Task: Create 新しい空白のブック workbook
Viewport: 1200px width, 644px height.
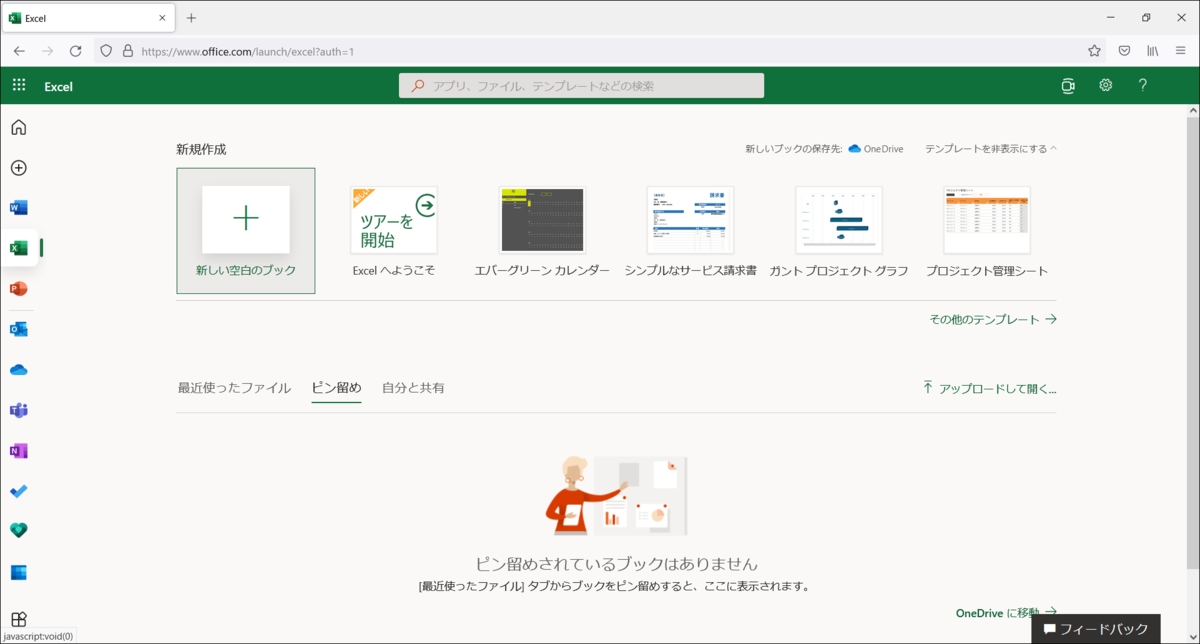Action: click(245, 220)
